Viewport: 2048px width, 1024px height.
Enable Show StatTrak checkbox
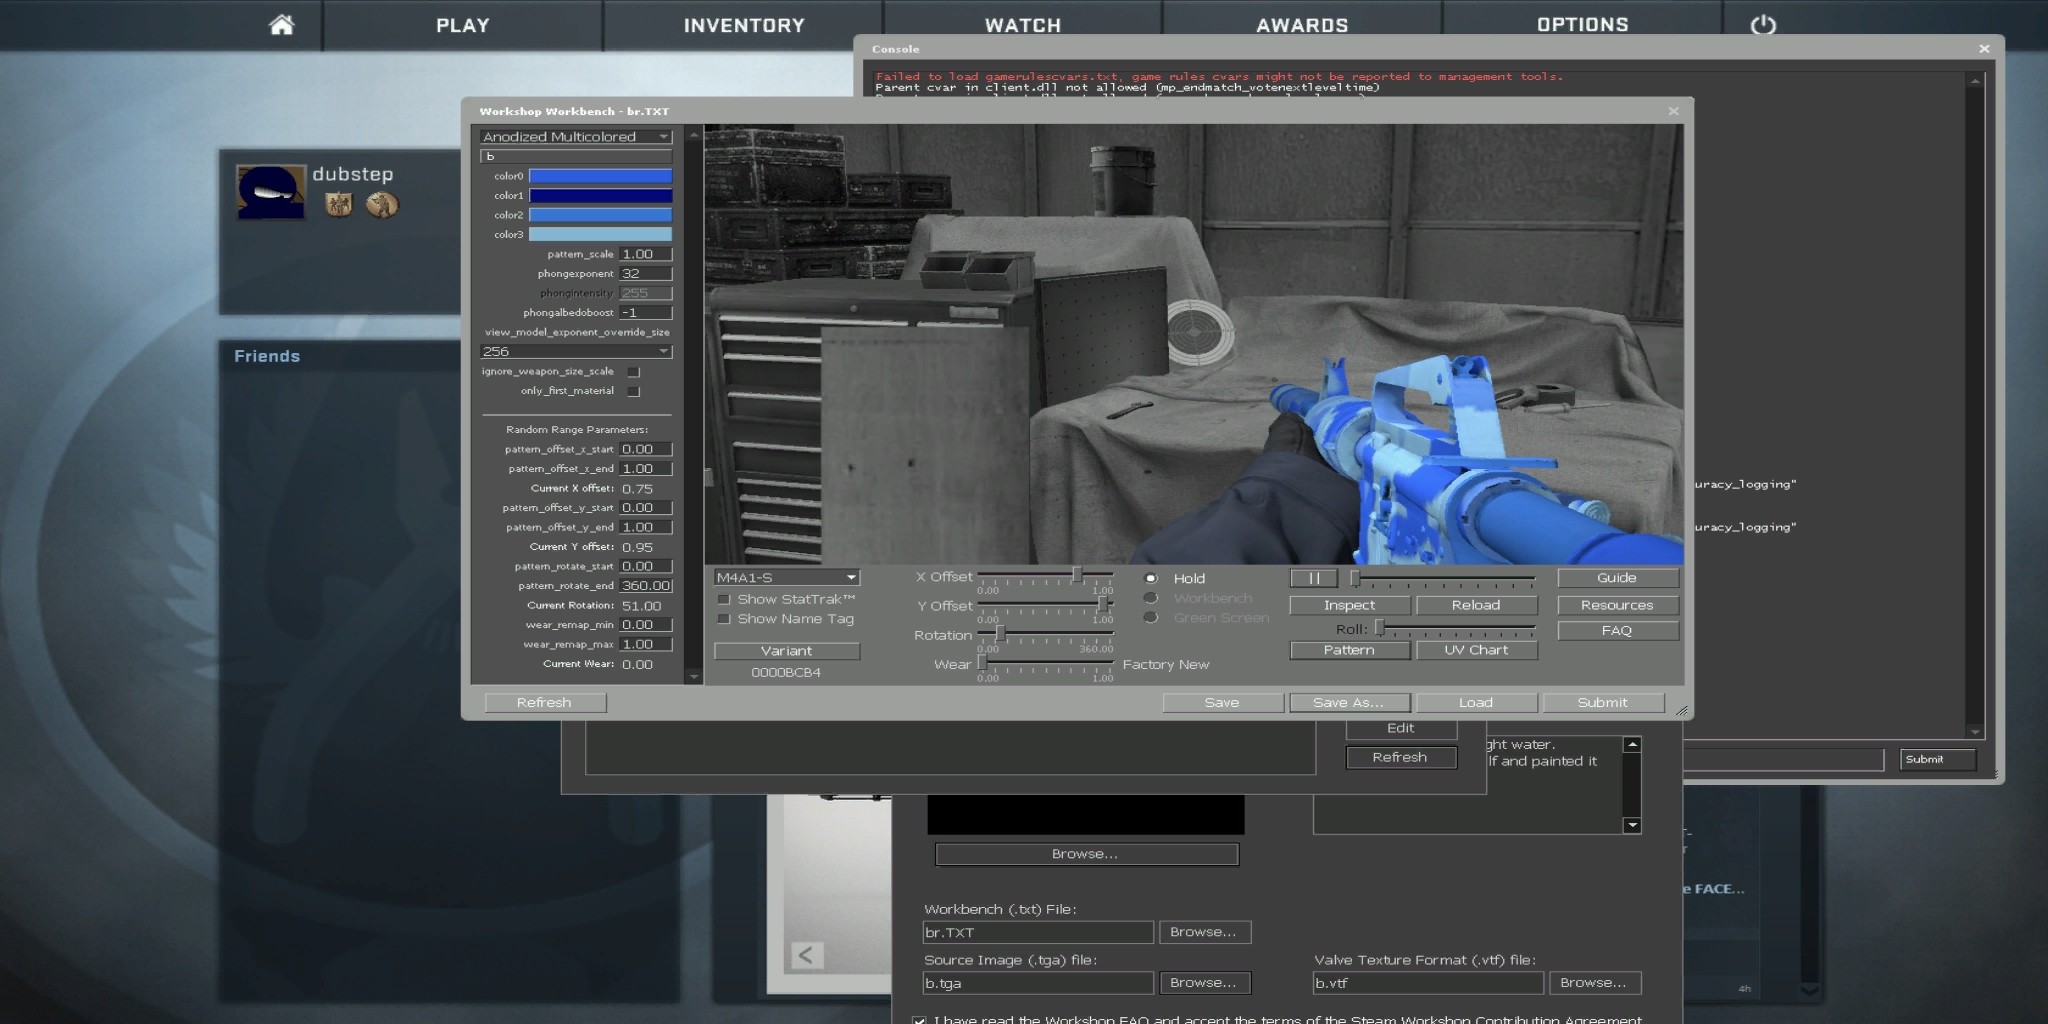pyautogui.click(x=724, y=599)
